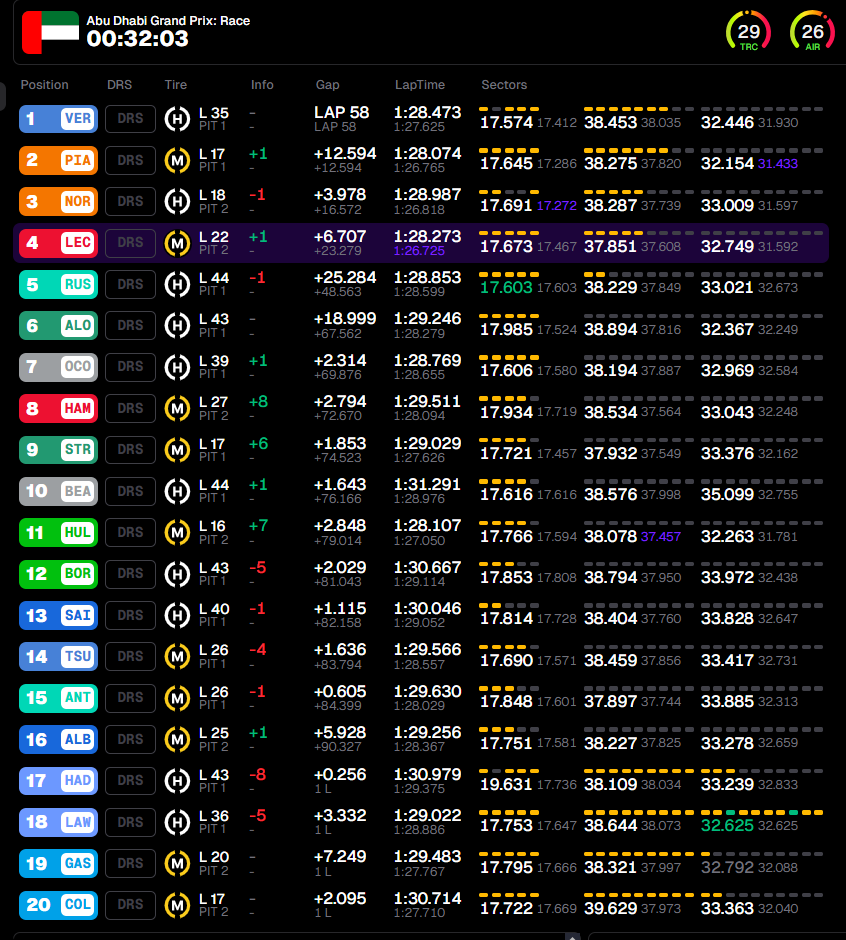Click the medium tire icon in STR row
Image resolution: width=846 pixels, height=940 pixels.
pyautogui.click(x=177, y=450)
